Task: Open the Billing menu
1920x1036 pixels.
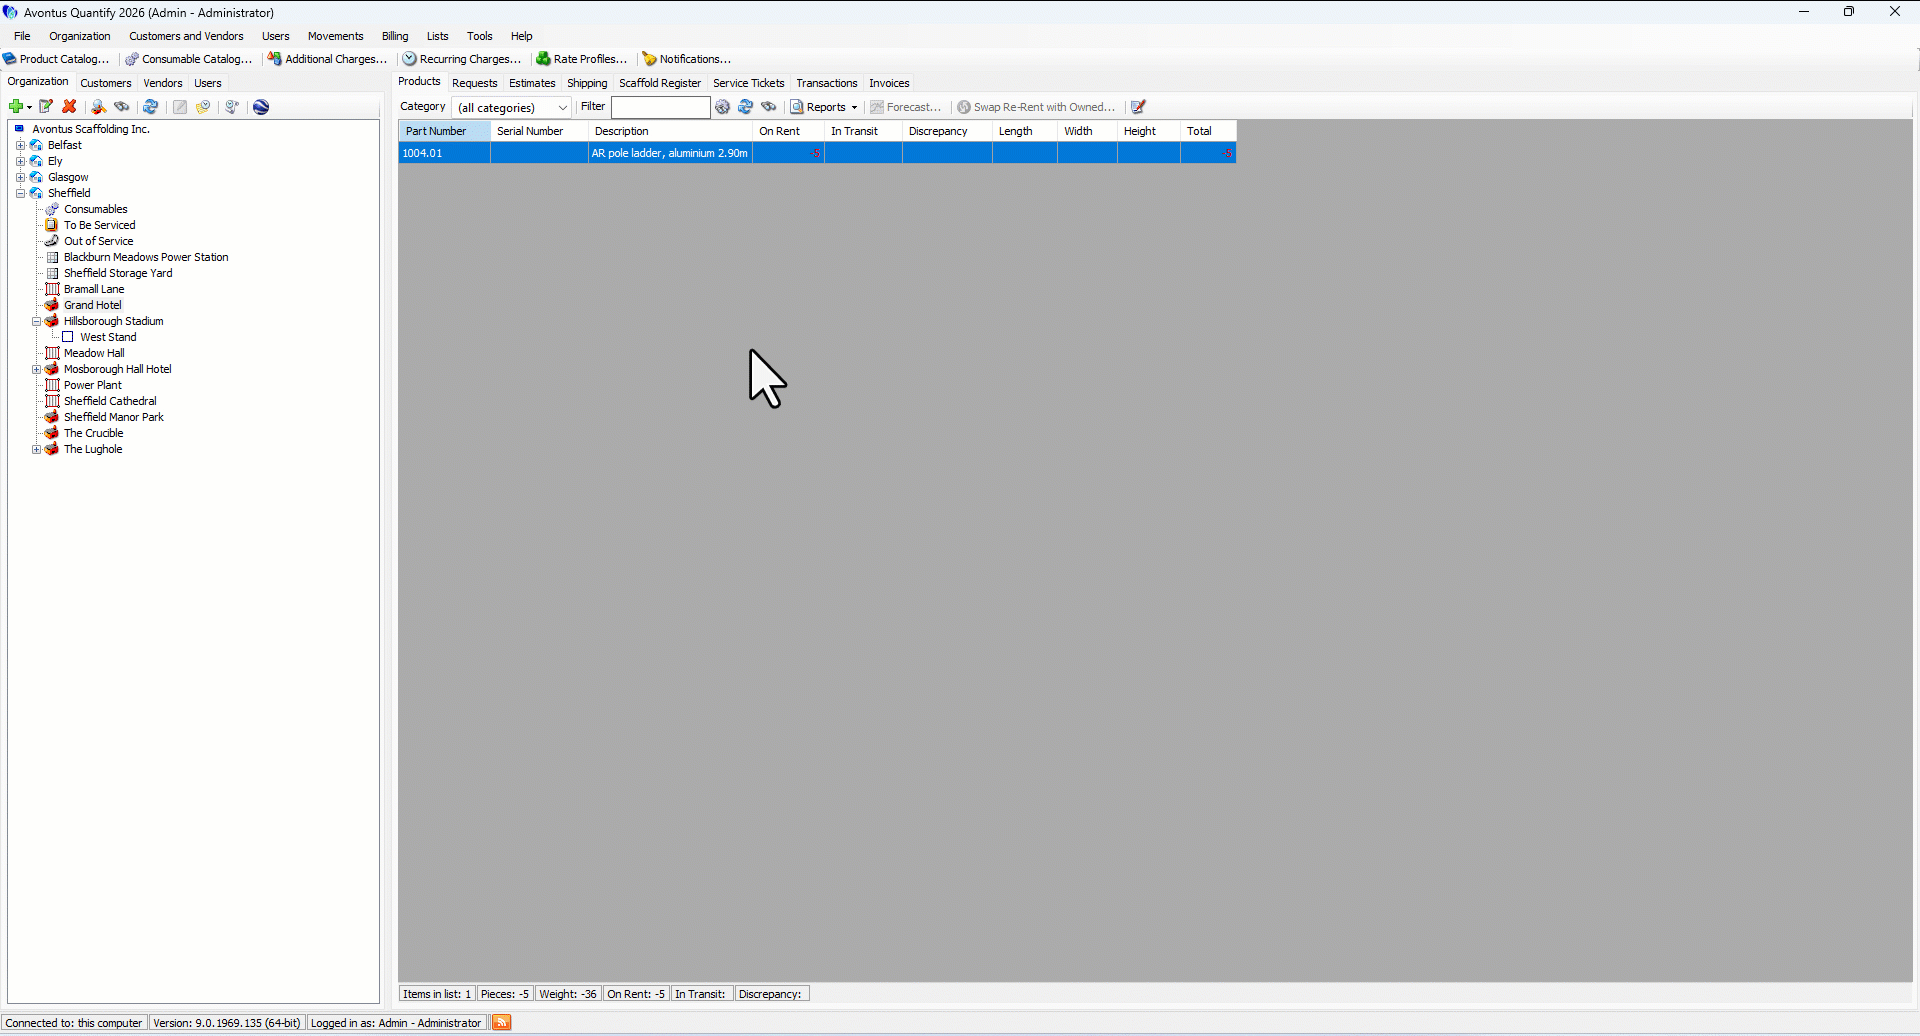Action: tap(395, 36)
